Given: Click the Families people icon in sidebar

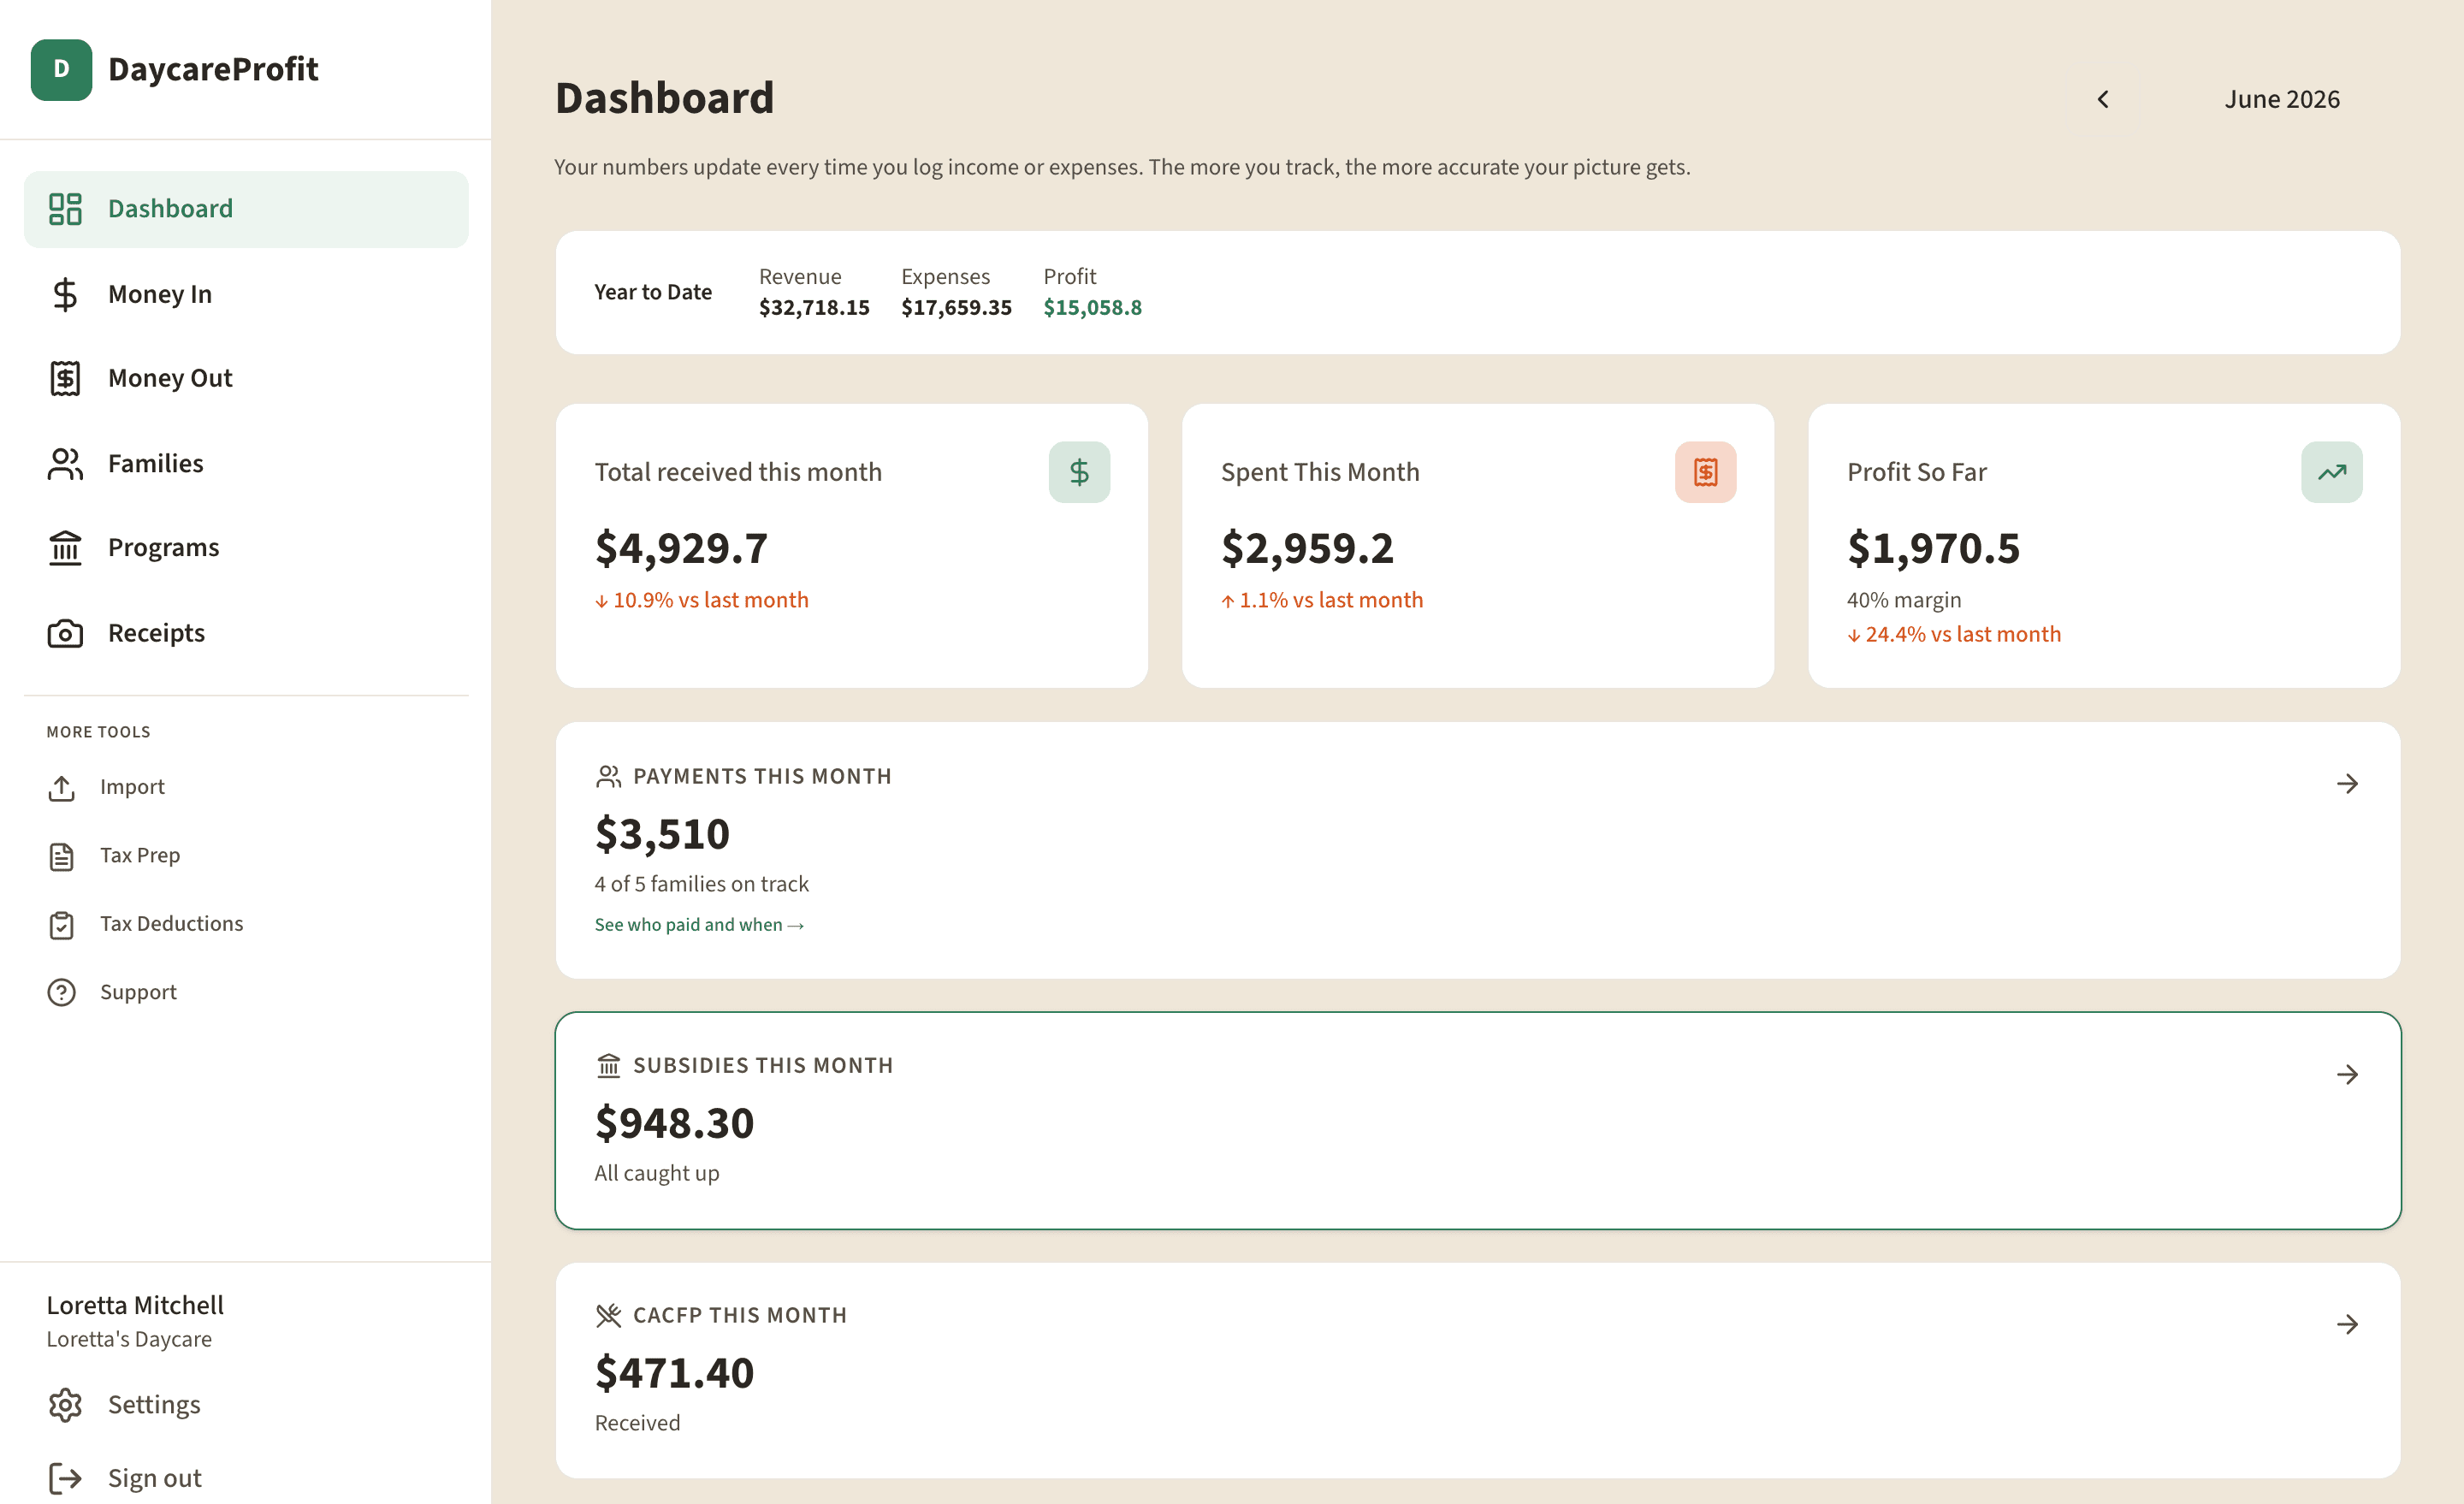Looking at the screenshot, I should [65, 464].
